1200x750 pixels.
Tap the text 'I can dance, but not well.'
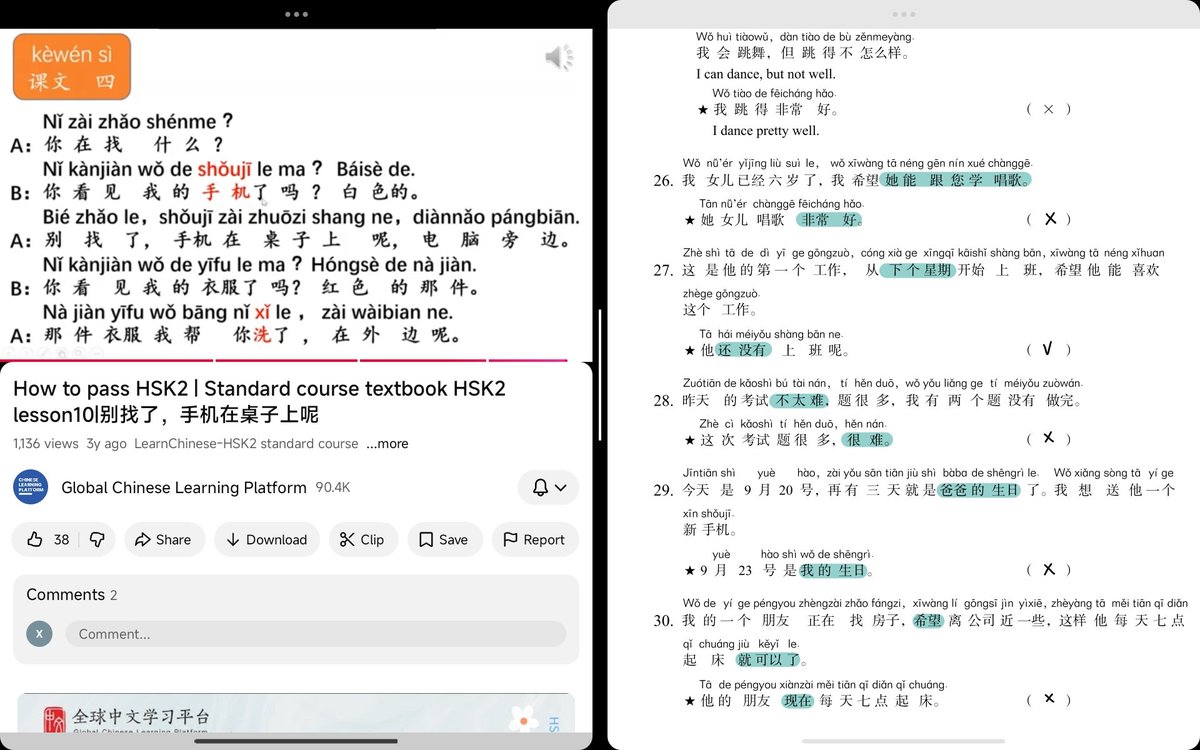766,74
